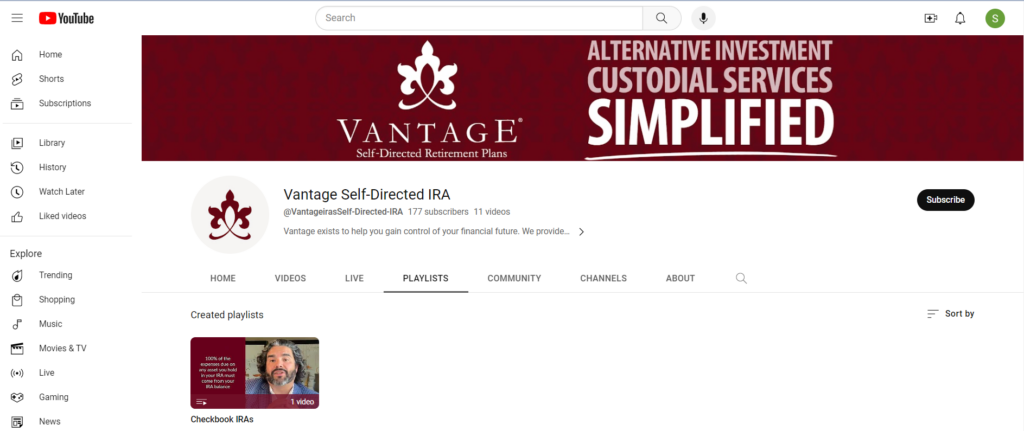Click the playlist queue icon on thumbnail
Image resolution: width=1024 pixels, height=431 pixels.
pyautogui.click(x=201, y=402)
